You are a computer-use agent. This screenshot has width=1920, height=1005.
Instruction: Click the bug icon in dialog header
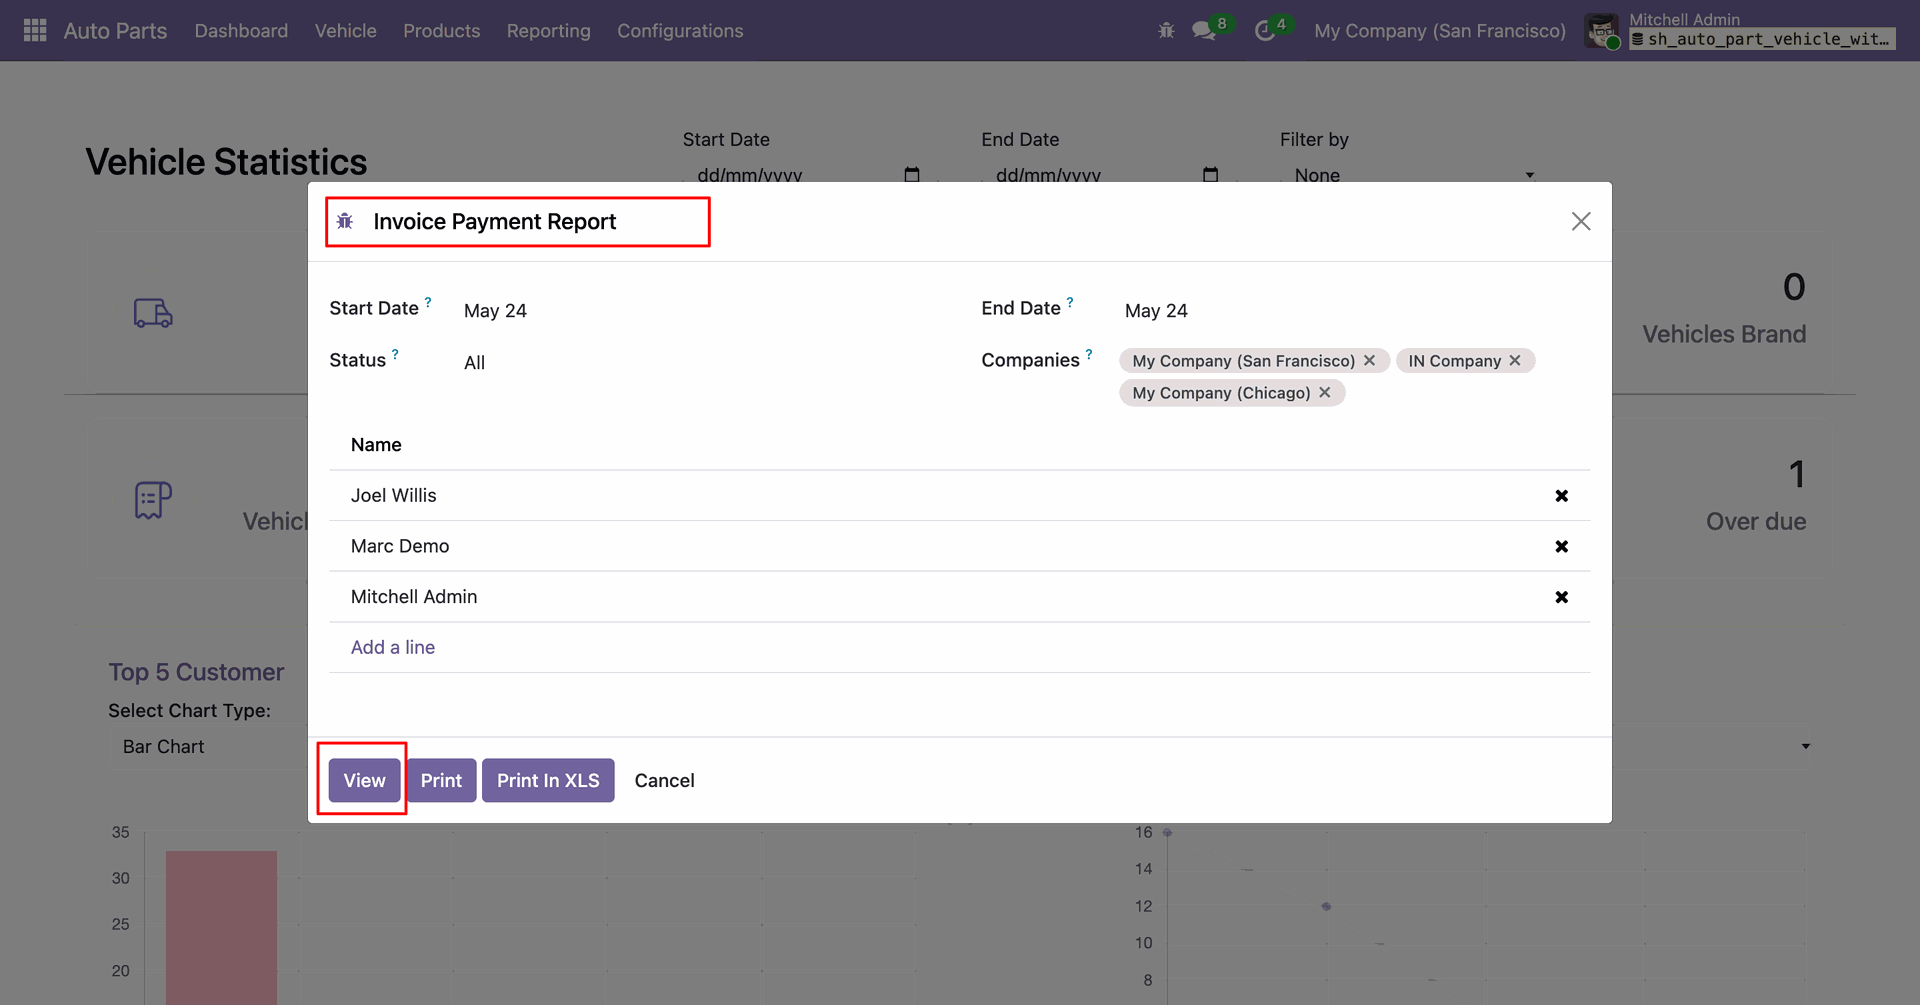(345, 221)
